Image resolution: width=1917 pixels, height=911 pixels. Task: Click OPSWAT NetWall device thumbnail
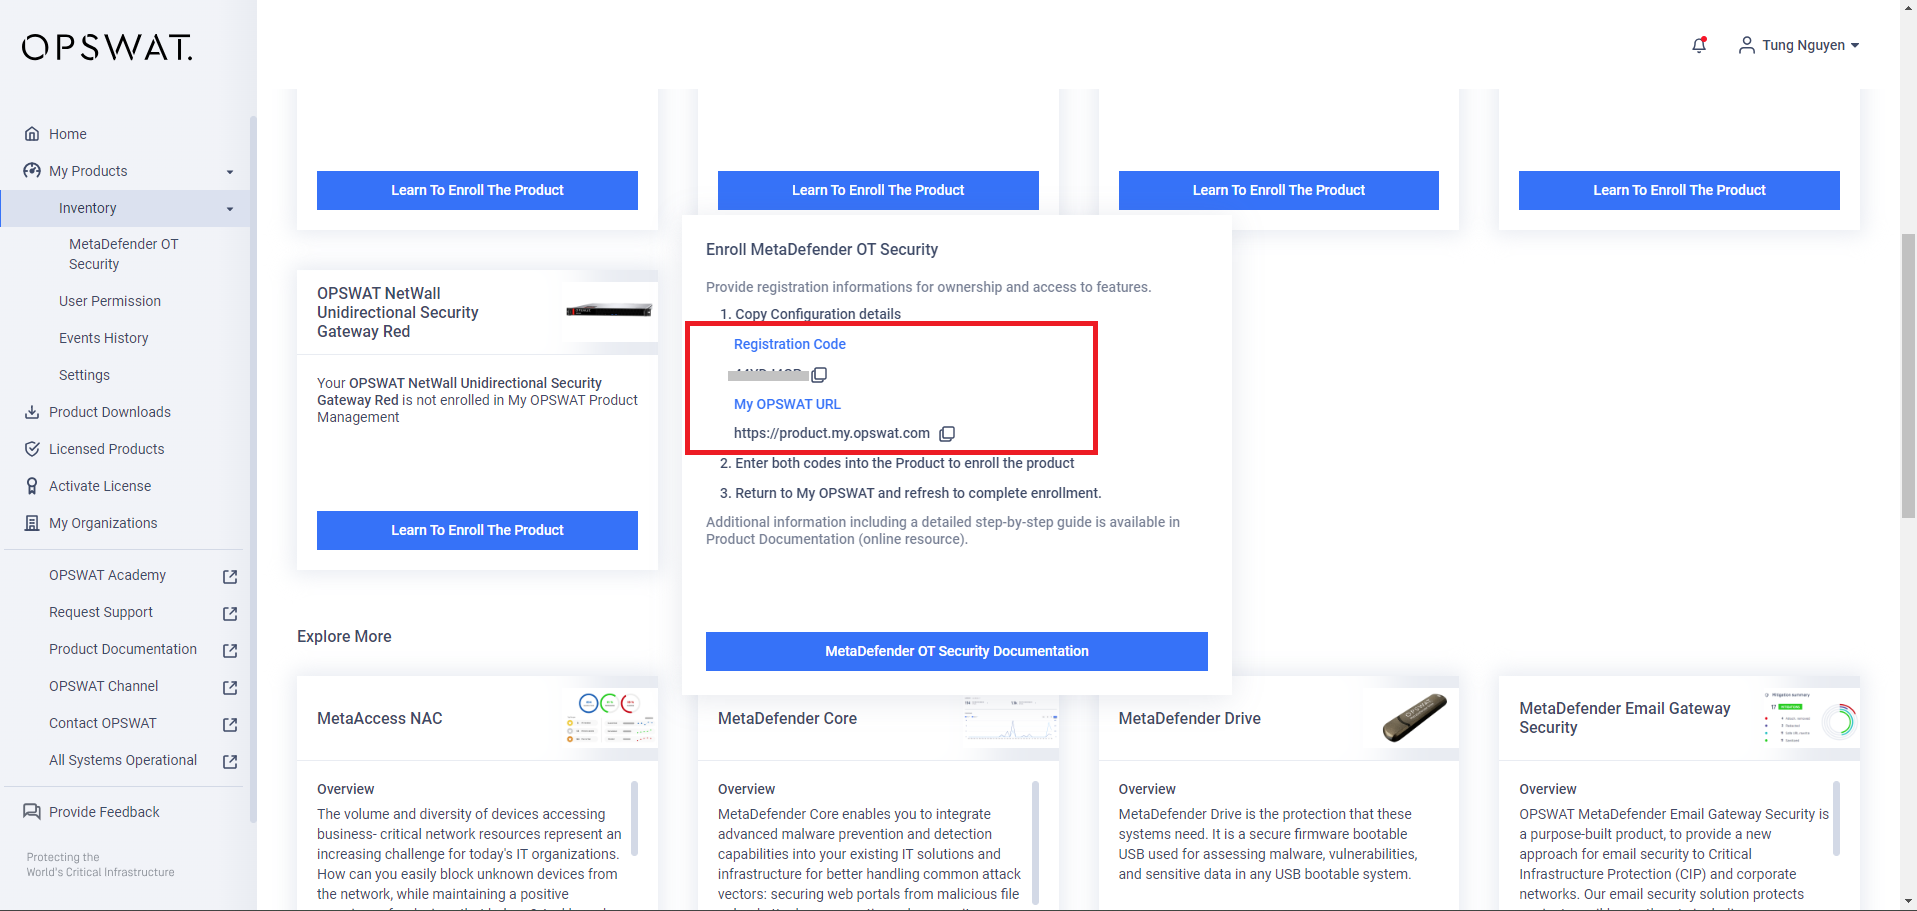609,310
